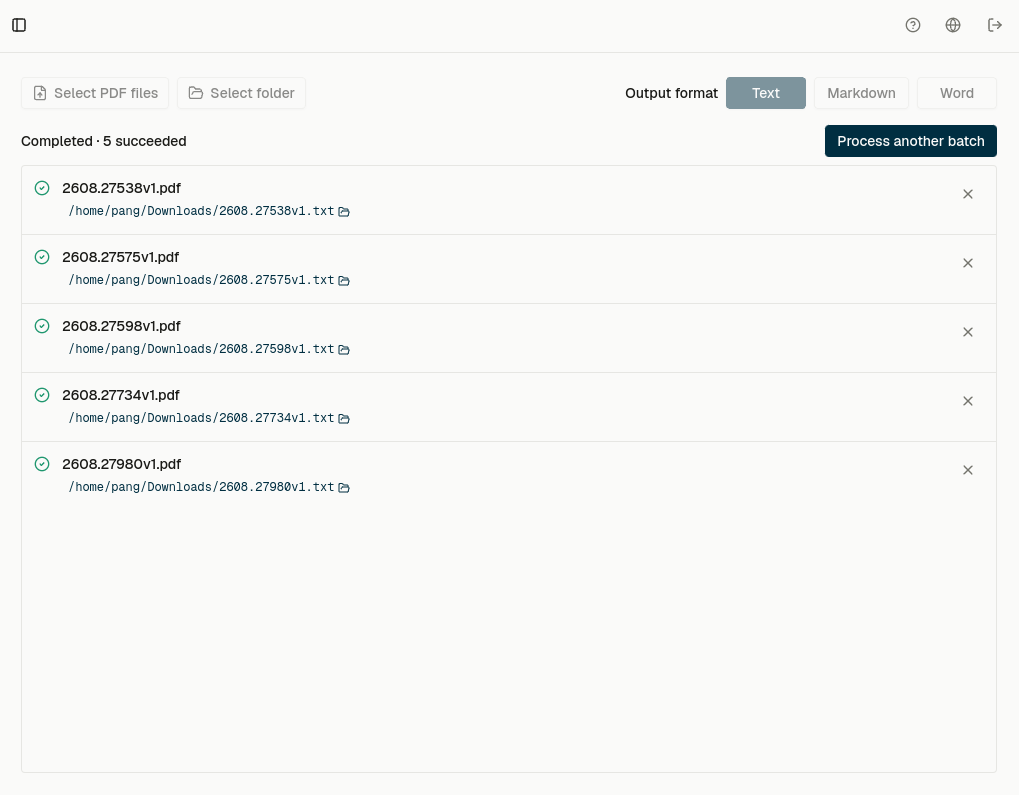
Task: Switch output format to Markdown
Action: pyautogui.click(x=861, y=93)
